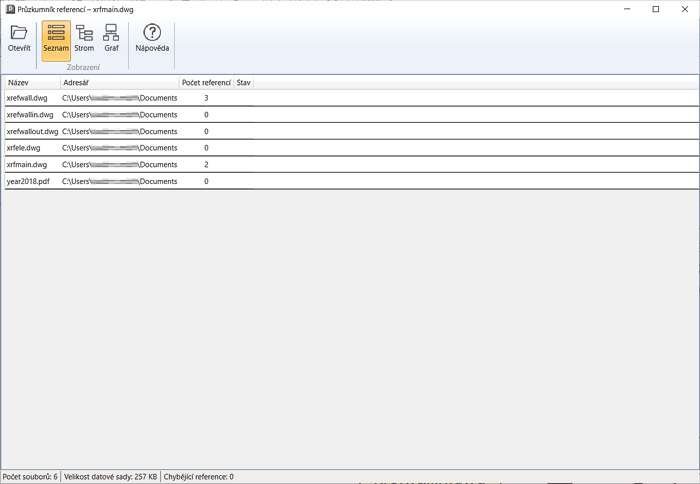The image size is (700, 484).
Task: Click the Otevřít open folder icon
Action: tap(19, 33)
